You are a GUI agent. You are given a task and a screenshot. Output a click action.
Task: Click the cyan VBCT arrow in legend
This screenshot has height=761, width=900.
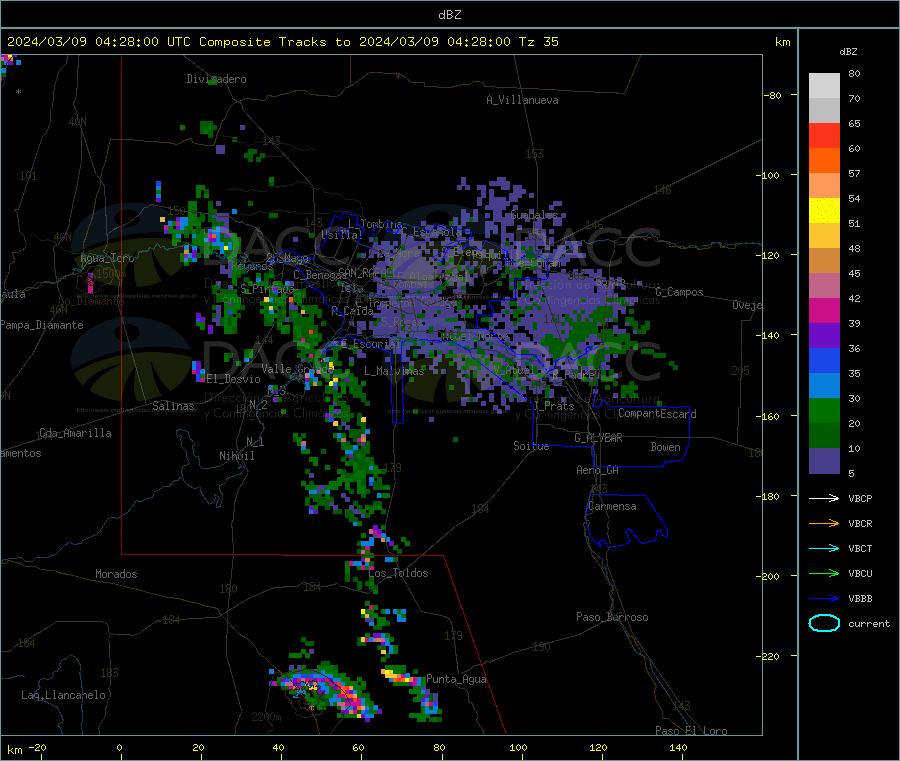tap(824, 548)
